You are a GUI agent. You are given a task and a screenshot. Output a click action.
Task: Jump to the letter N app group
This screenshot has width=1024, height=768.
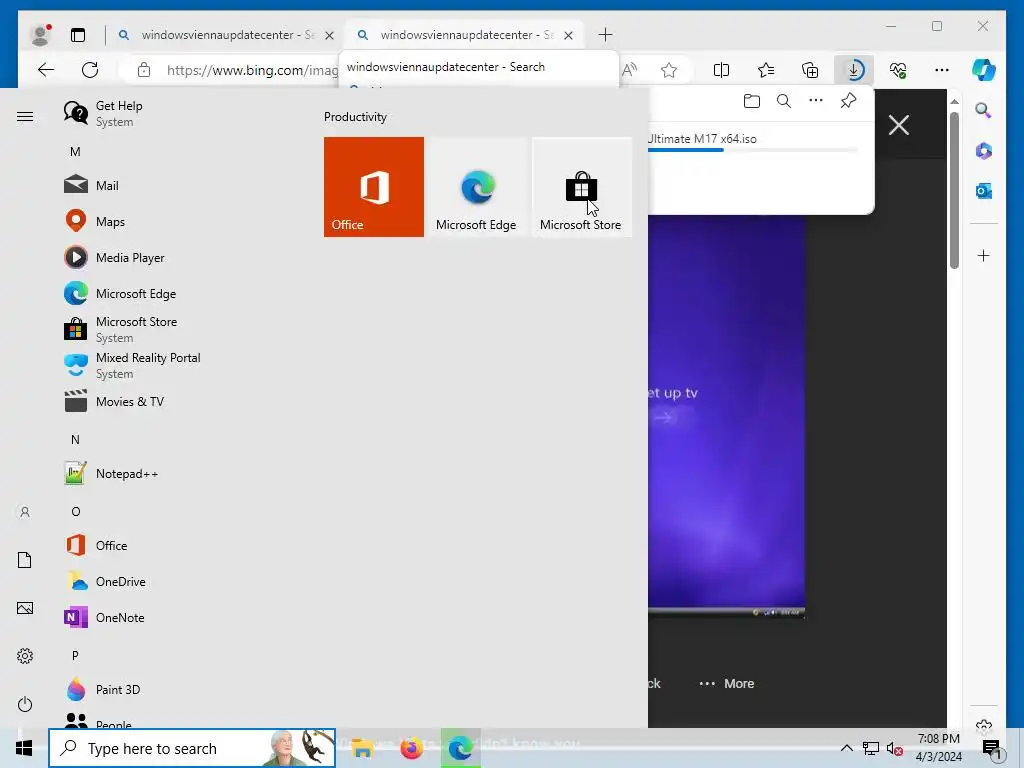[75, 440]
